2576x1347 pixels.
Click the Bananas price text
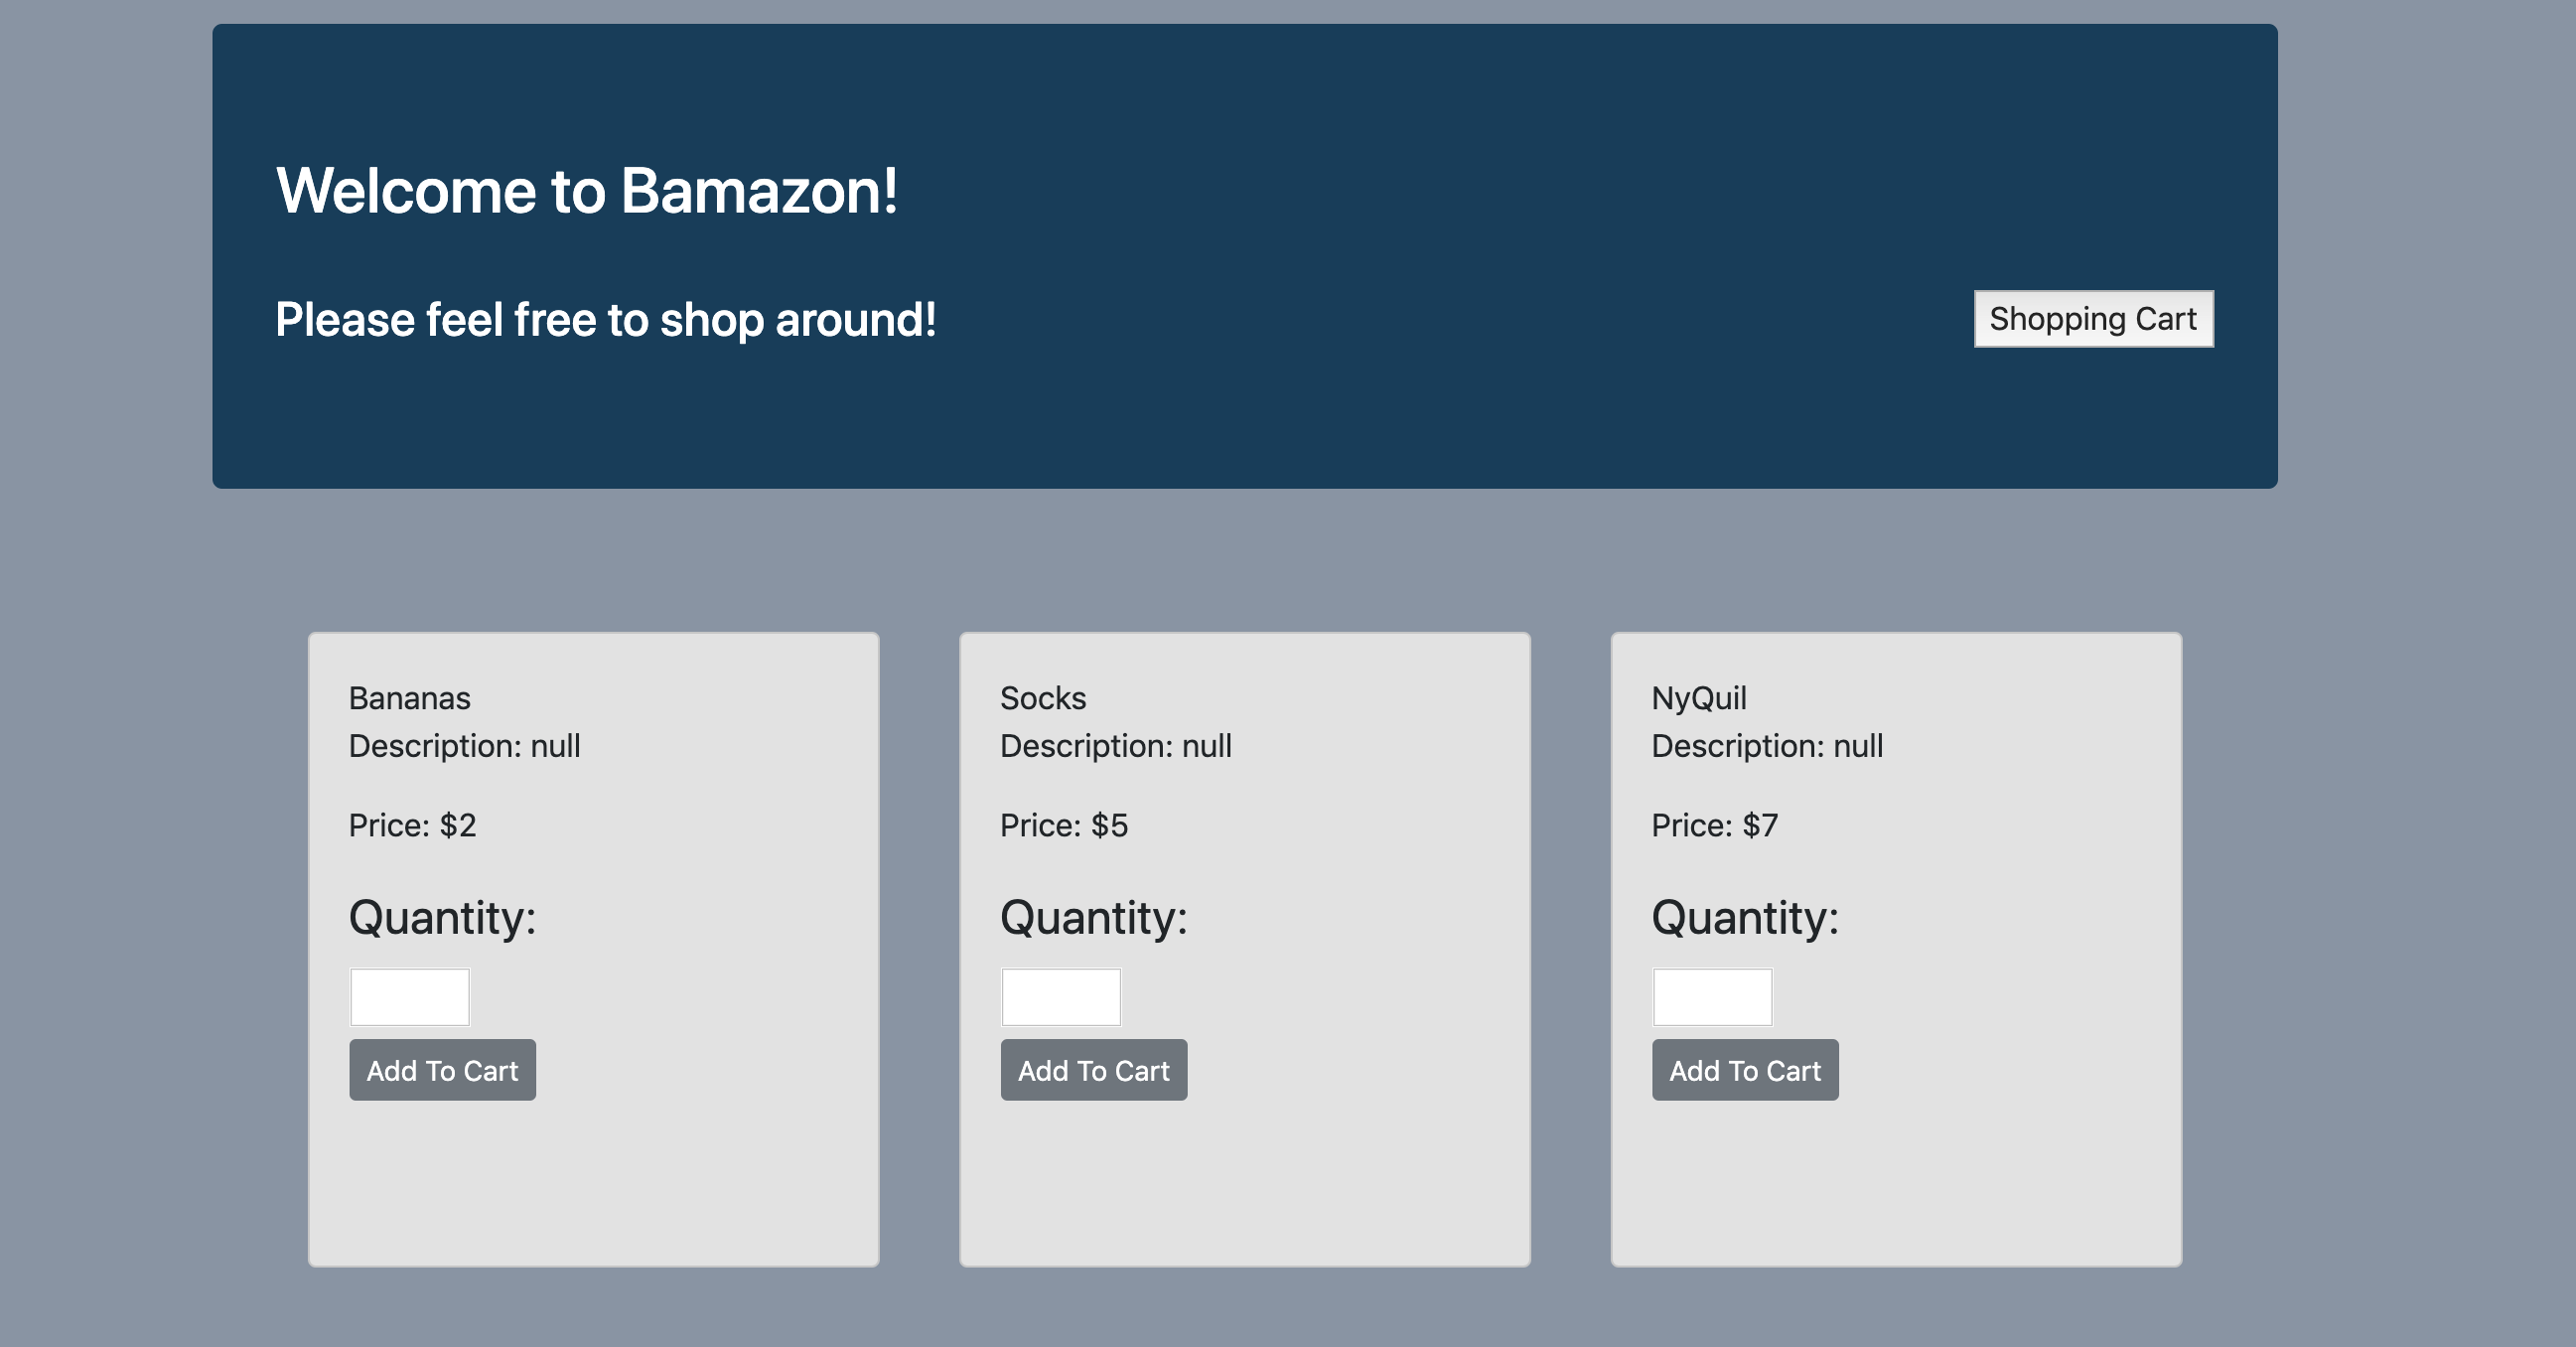tap(412, 825)
